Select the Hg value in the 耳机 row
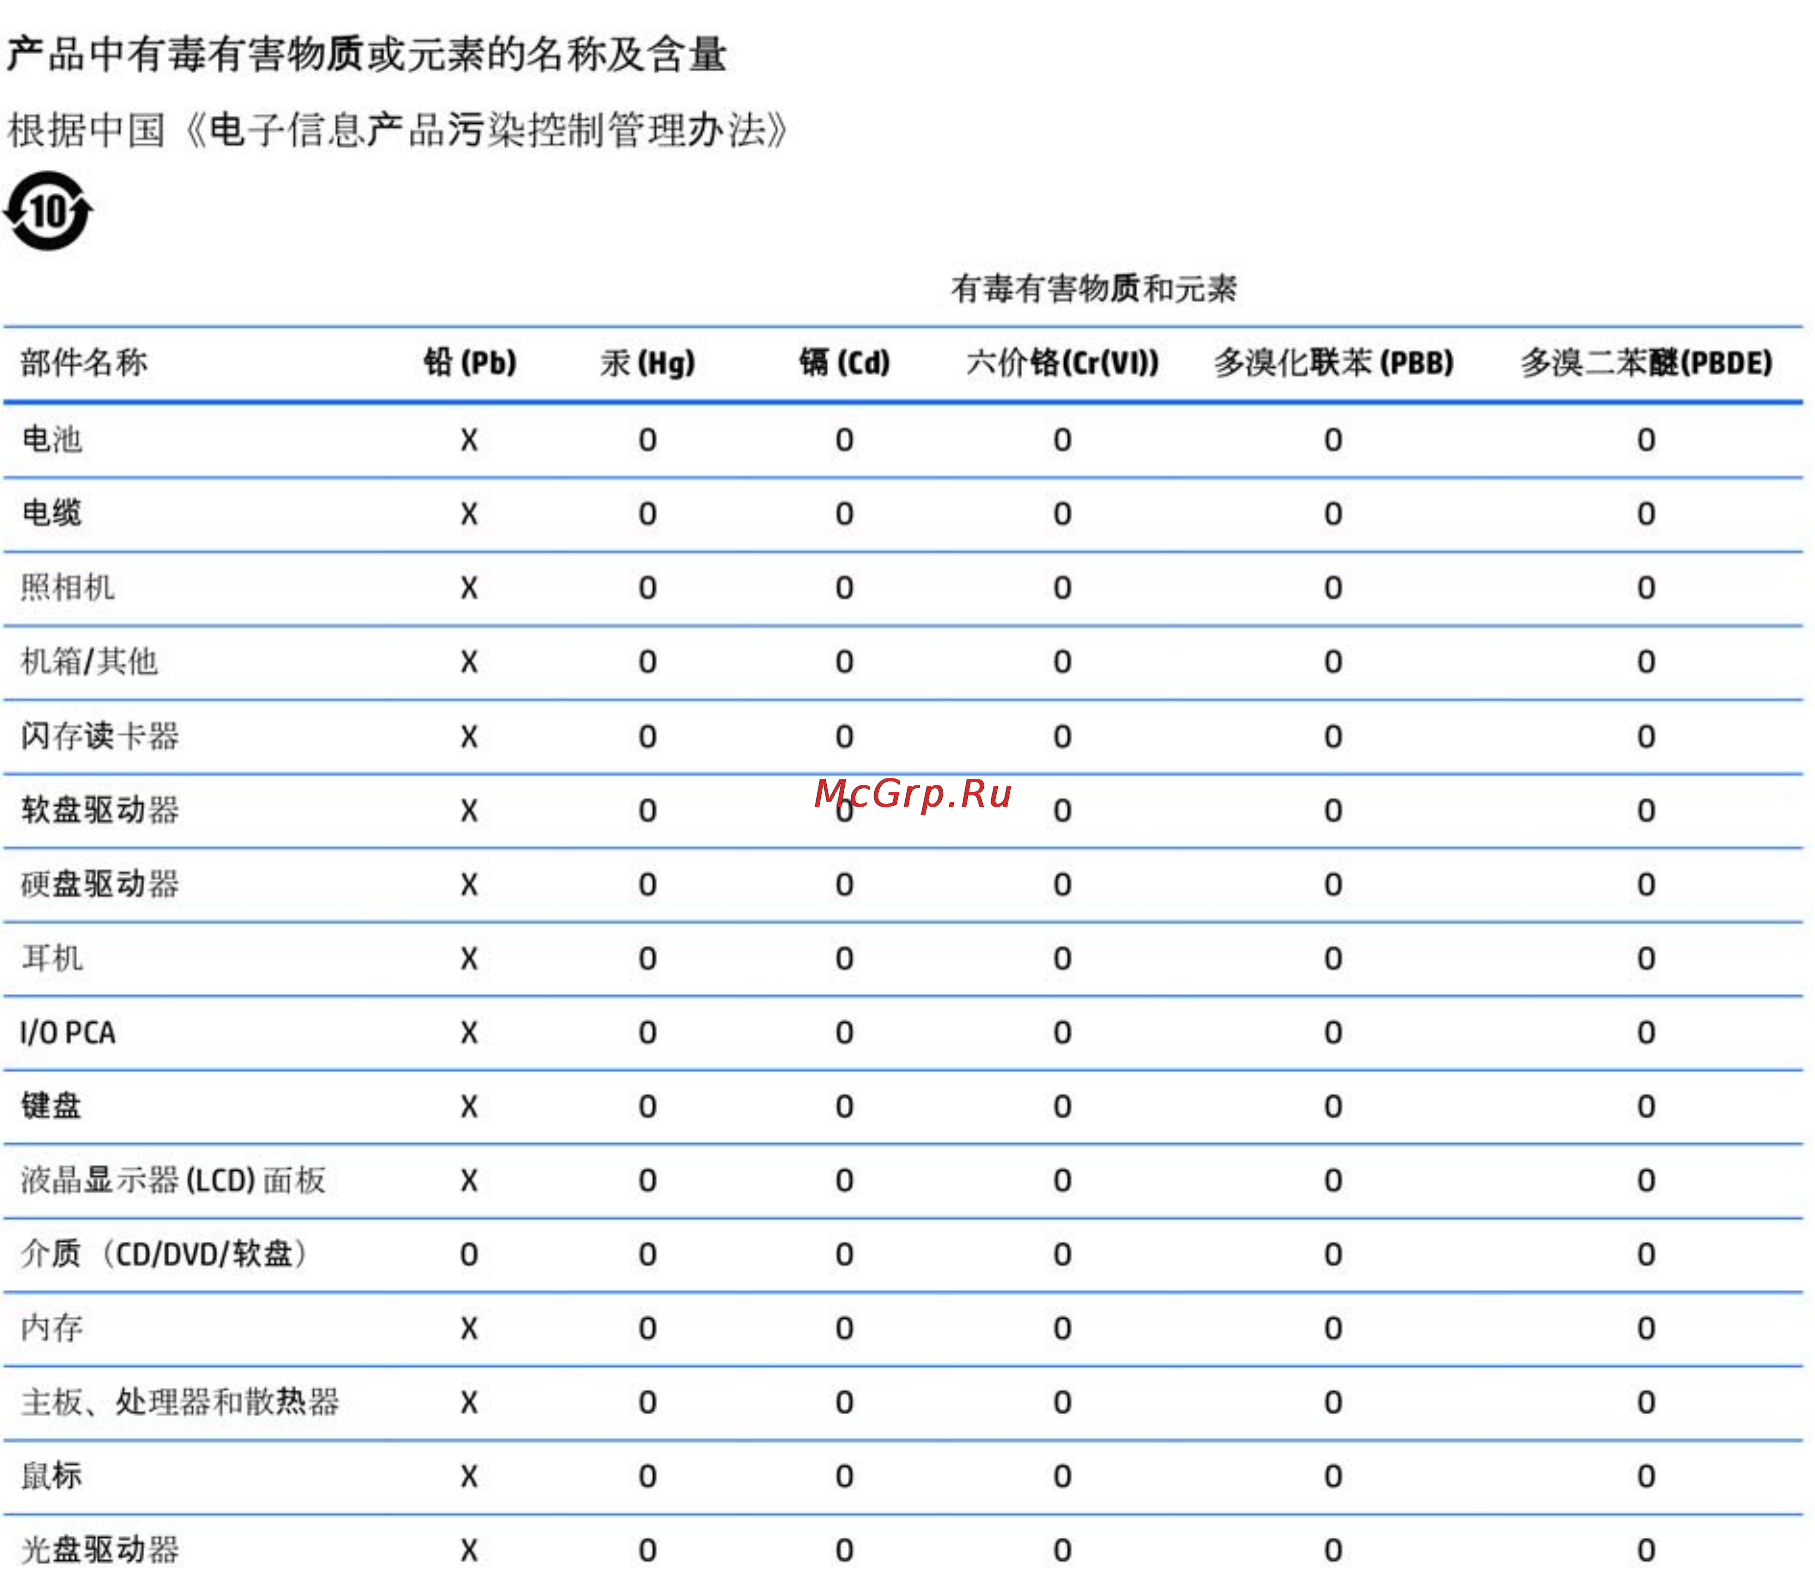 click(648, 959)
